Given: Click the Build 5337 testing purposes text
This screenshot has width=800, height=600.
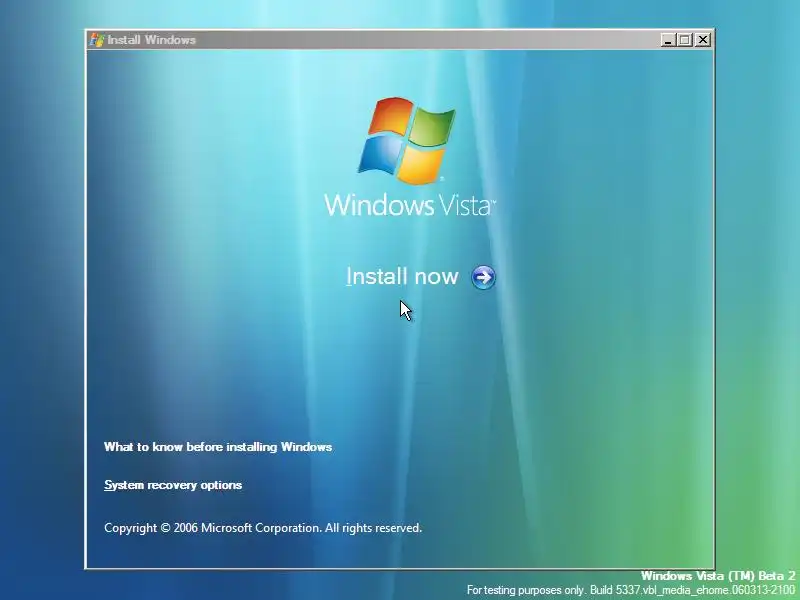Looking at the screenshot, I should tap(631, 590).
